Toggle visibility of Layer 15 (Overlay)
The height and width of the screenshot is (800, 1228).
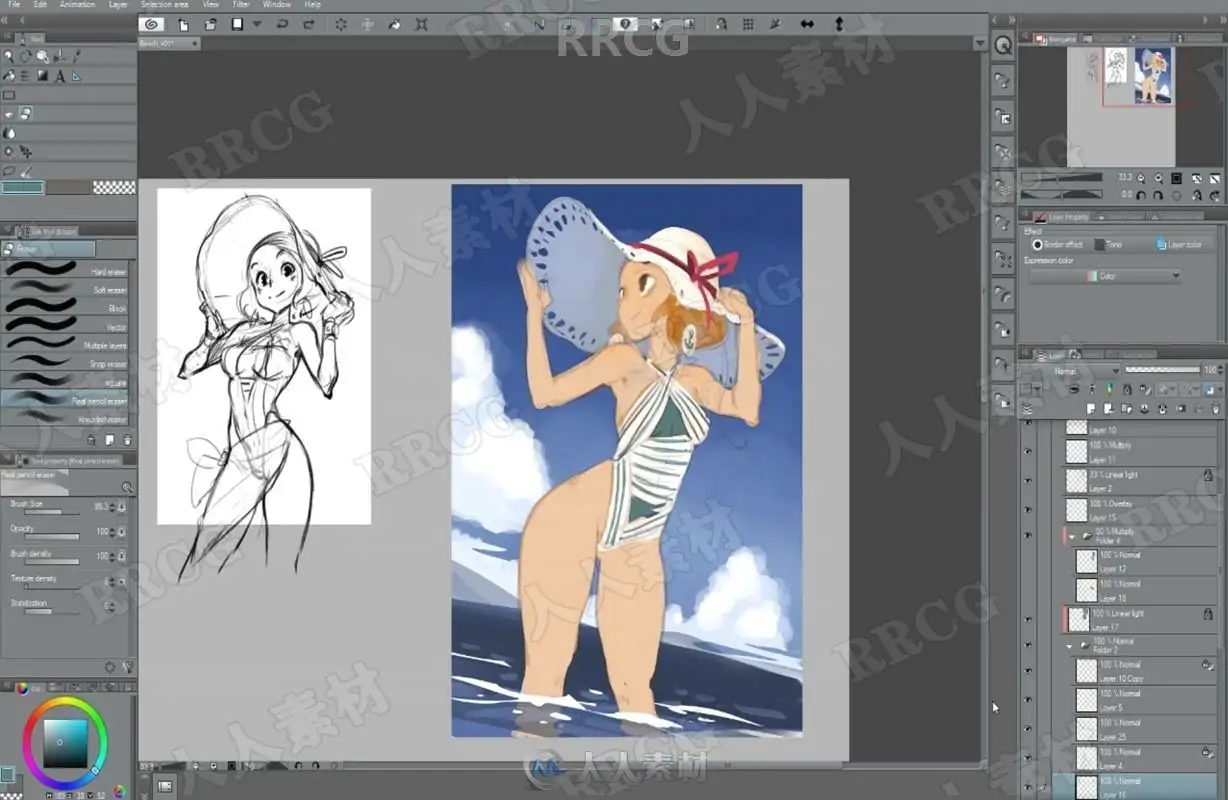pyautogui.click(x=1028, y=510)
